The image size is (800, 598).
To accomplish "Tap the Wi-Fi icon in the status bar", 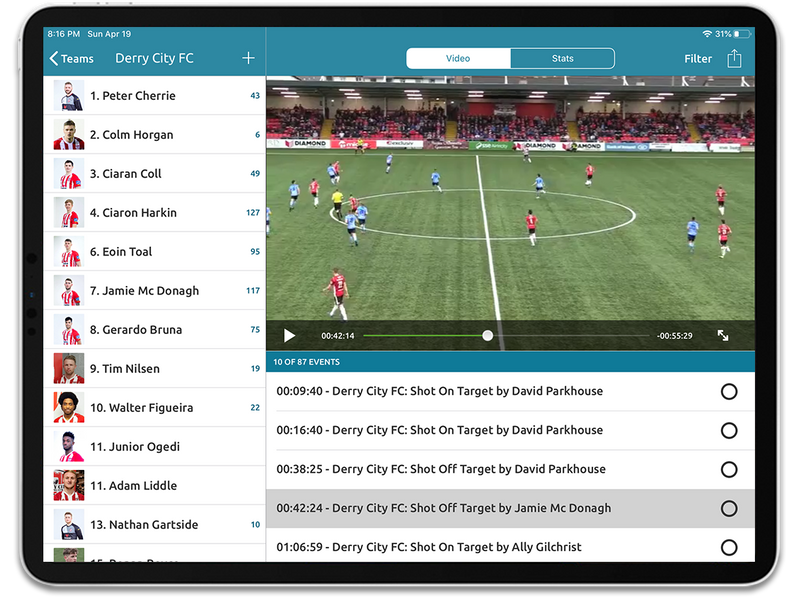I will (x=706, y=30).
